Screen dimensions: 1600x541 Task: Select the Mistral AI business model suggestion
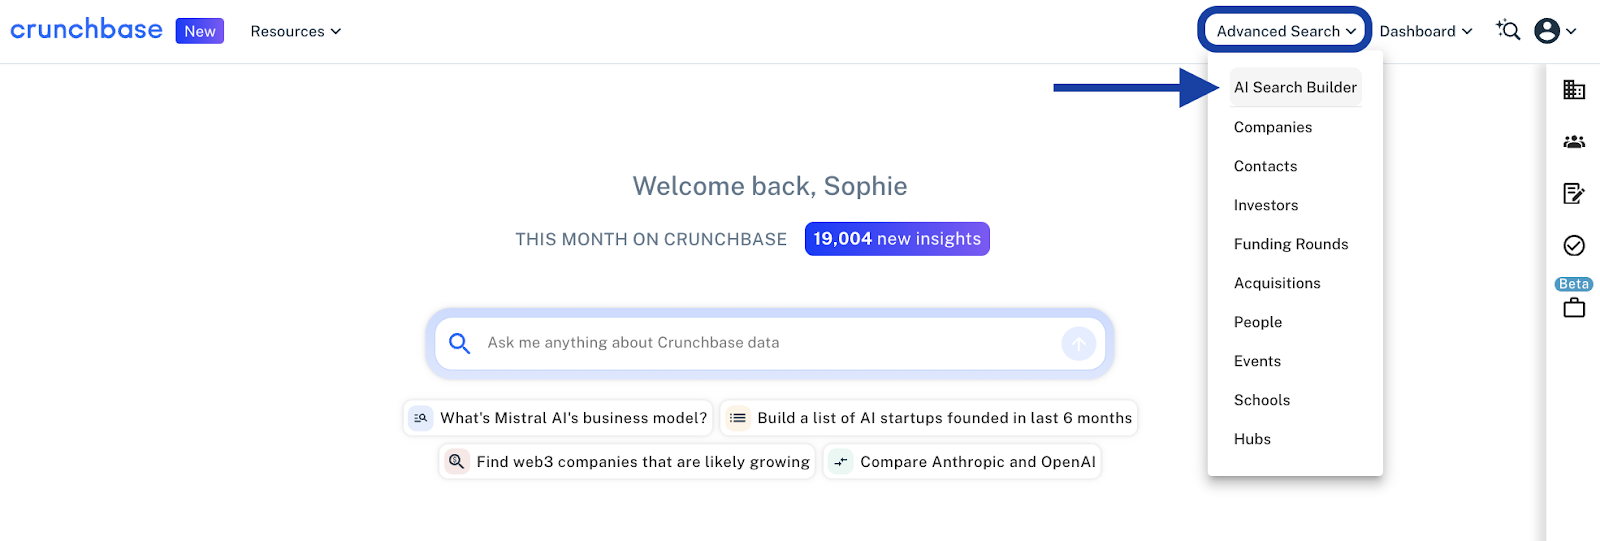pos(558,418)
